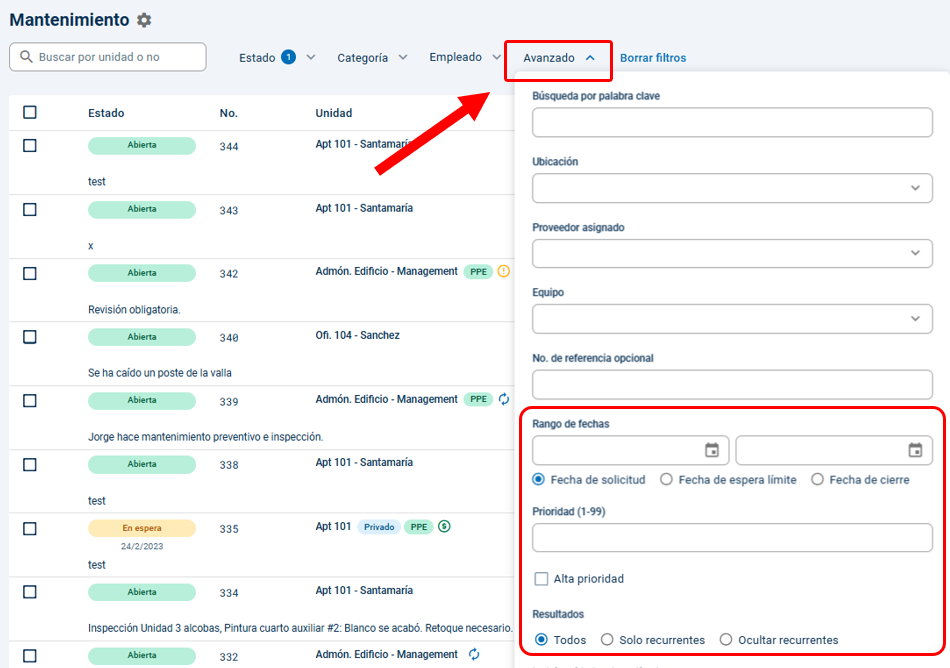Focus the end date range field

click(834, 450)
